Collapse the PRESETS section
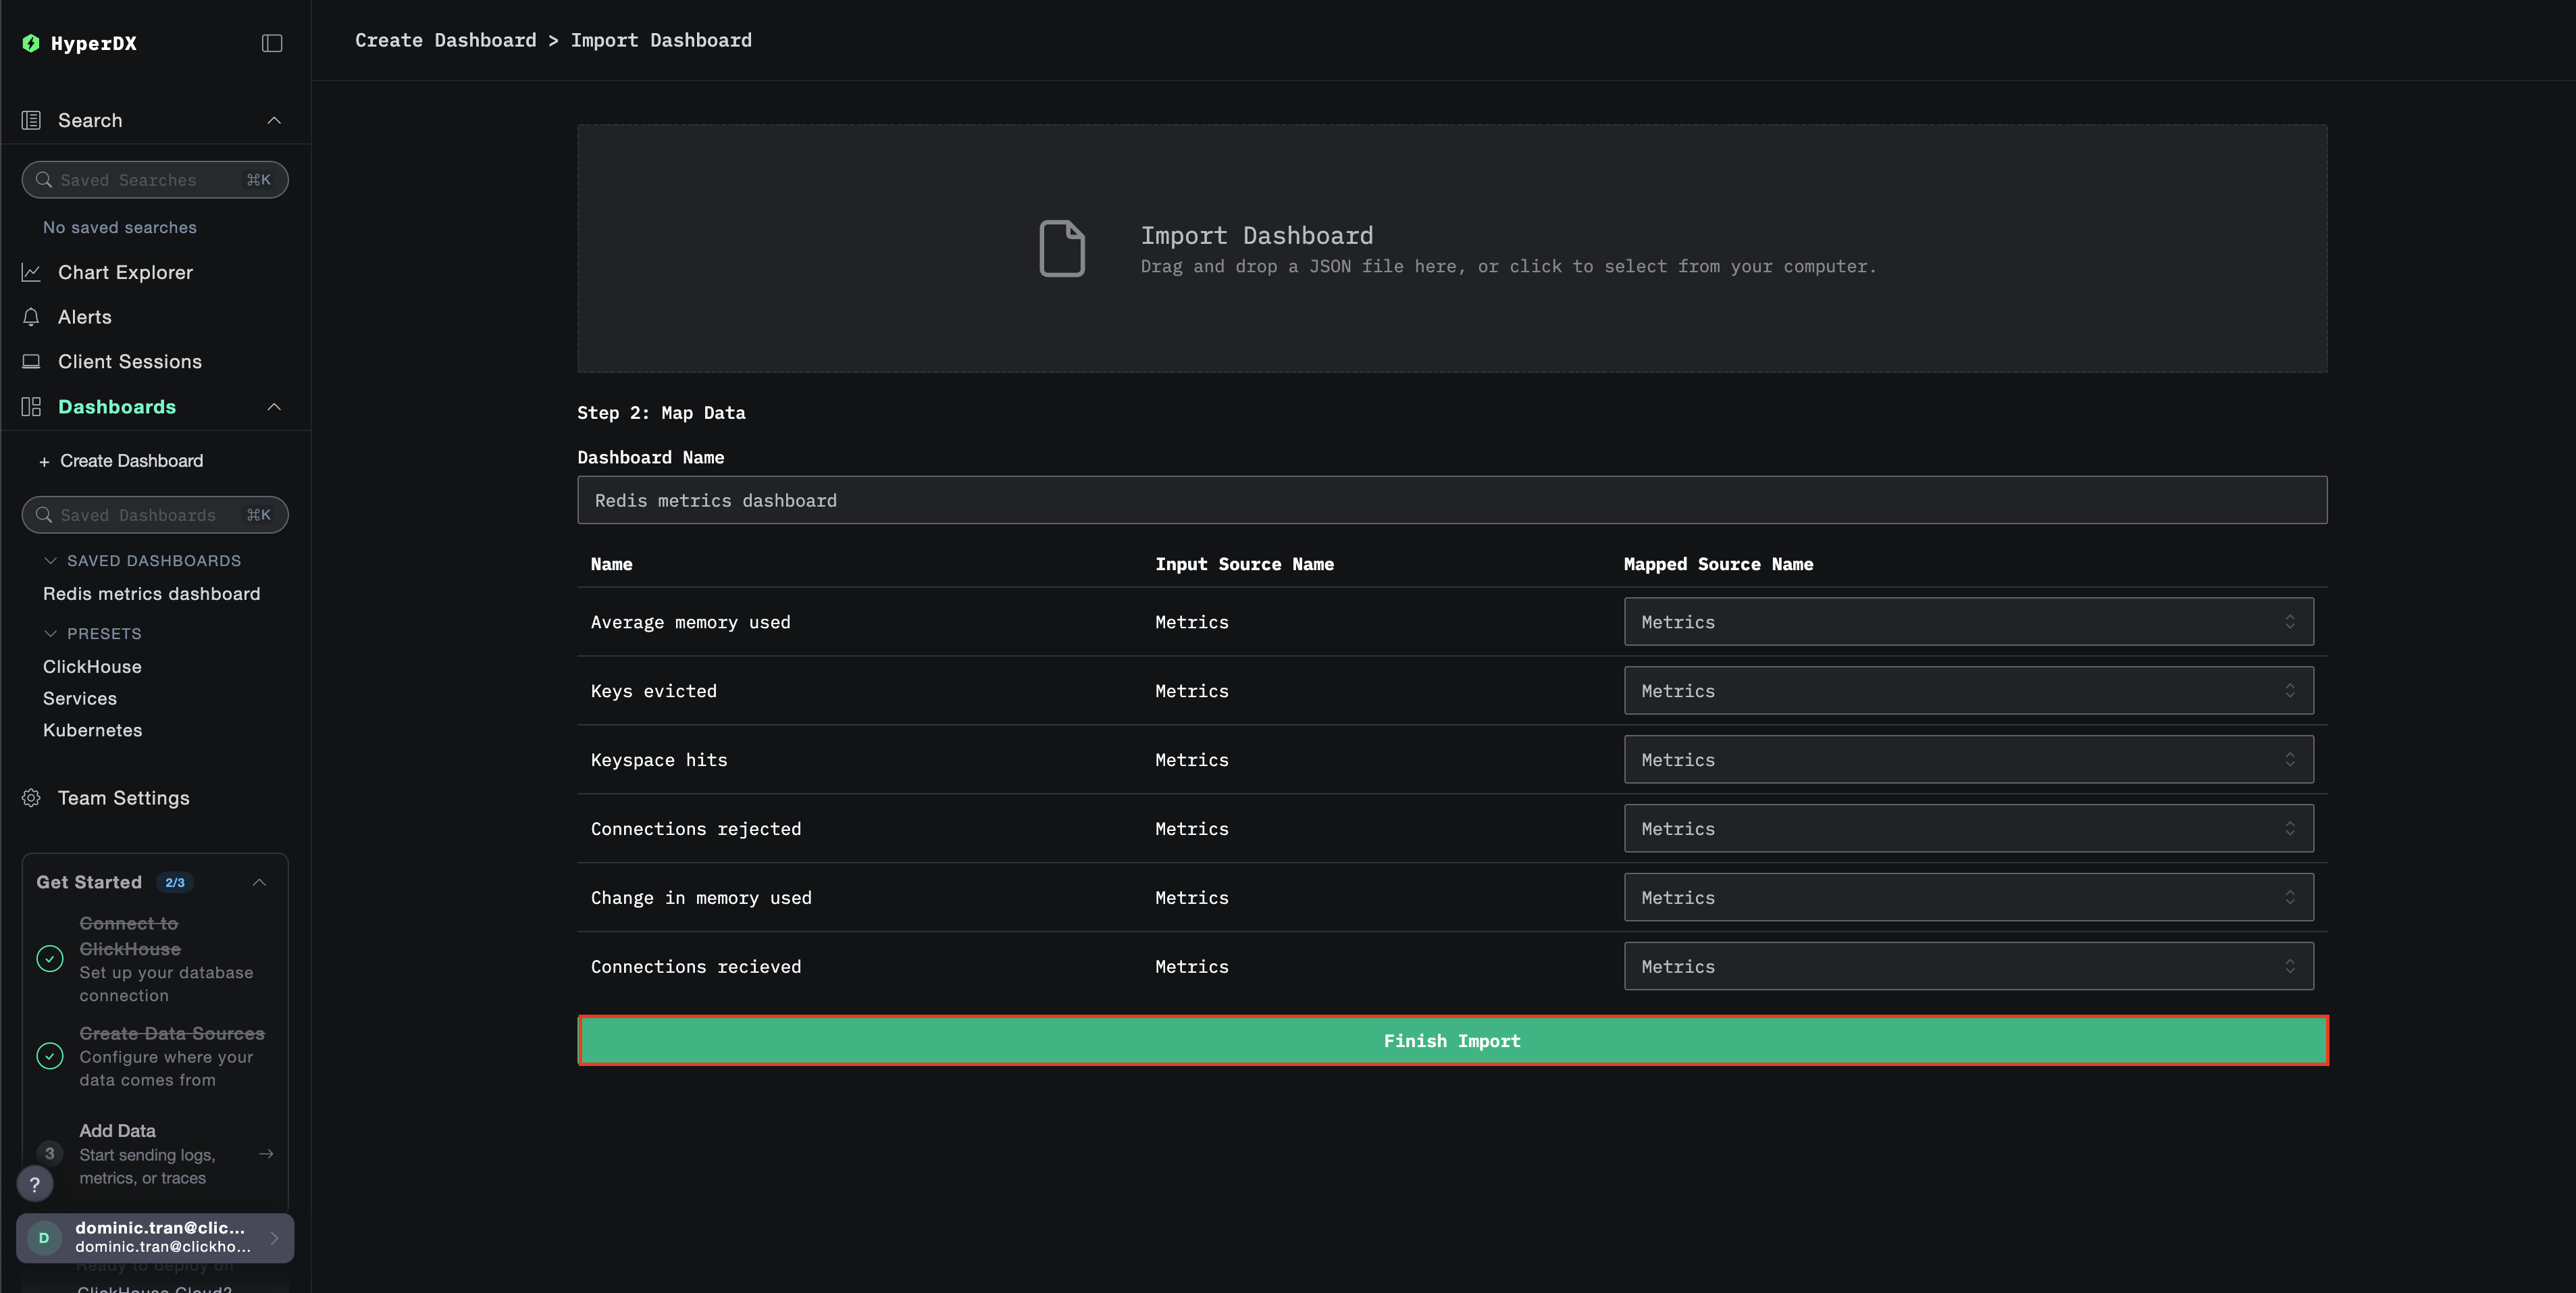Image resolution: width=2576 pixels, height=1293 pixels. (50, 633)
